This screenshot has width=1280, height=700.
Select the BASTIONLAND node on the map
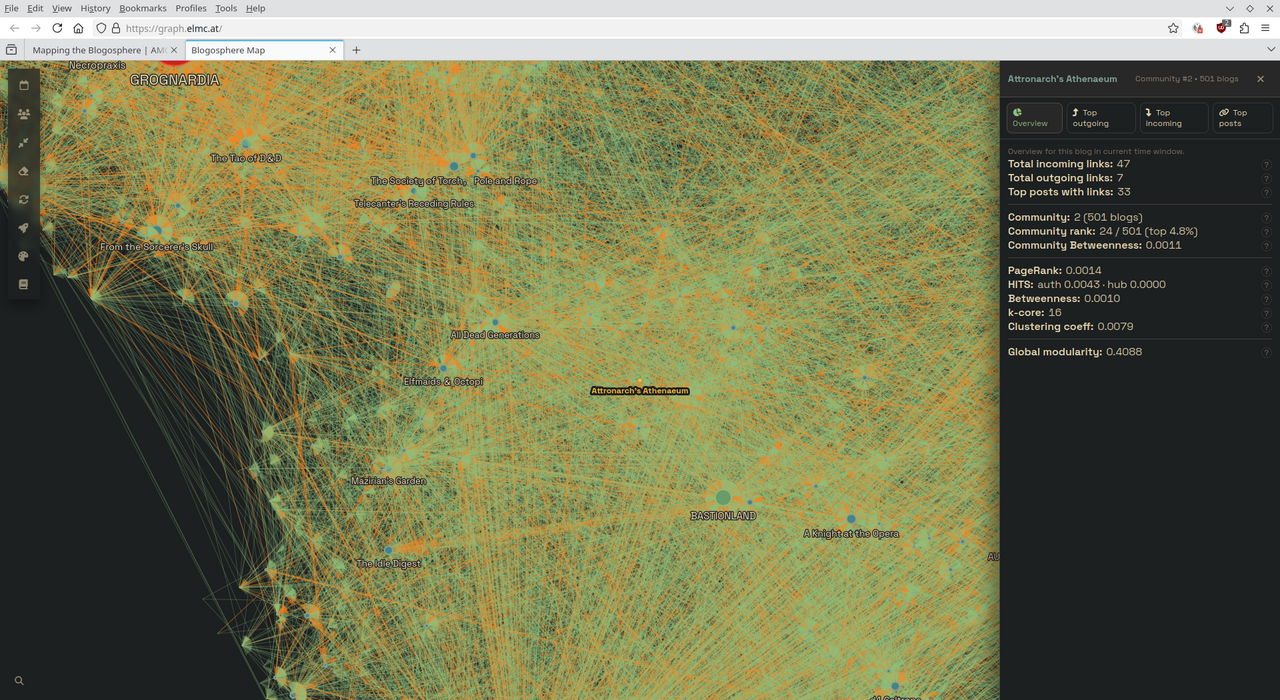click(x=723, y=498)
